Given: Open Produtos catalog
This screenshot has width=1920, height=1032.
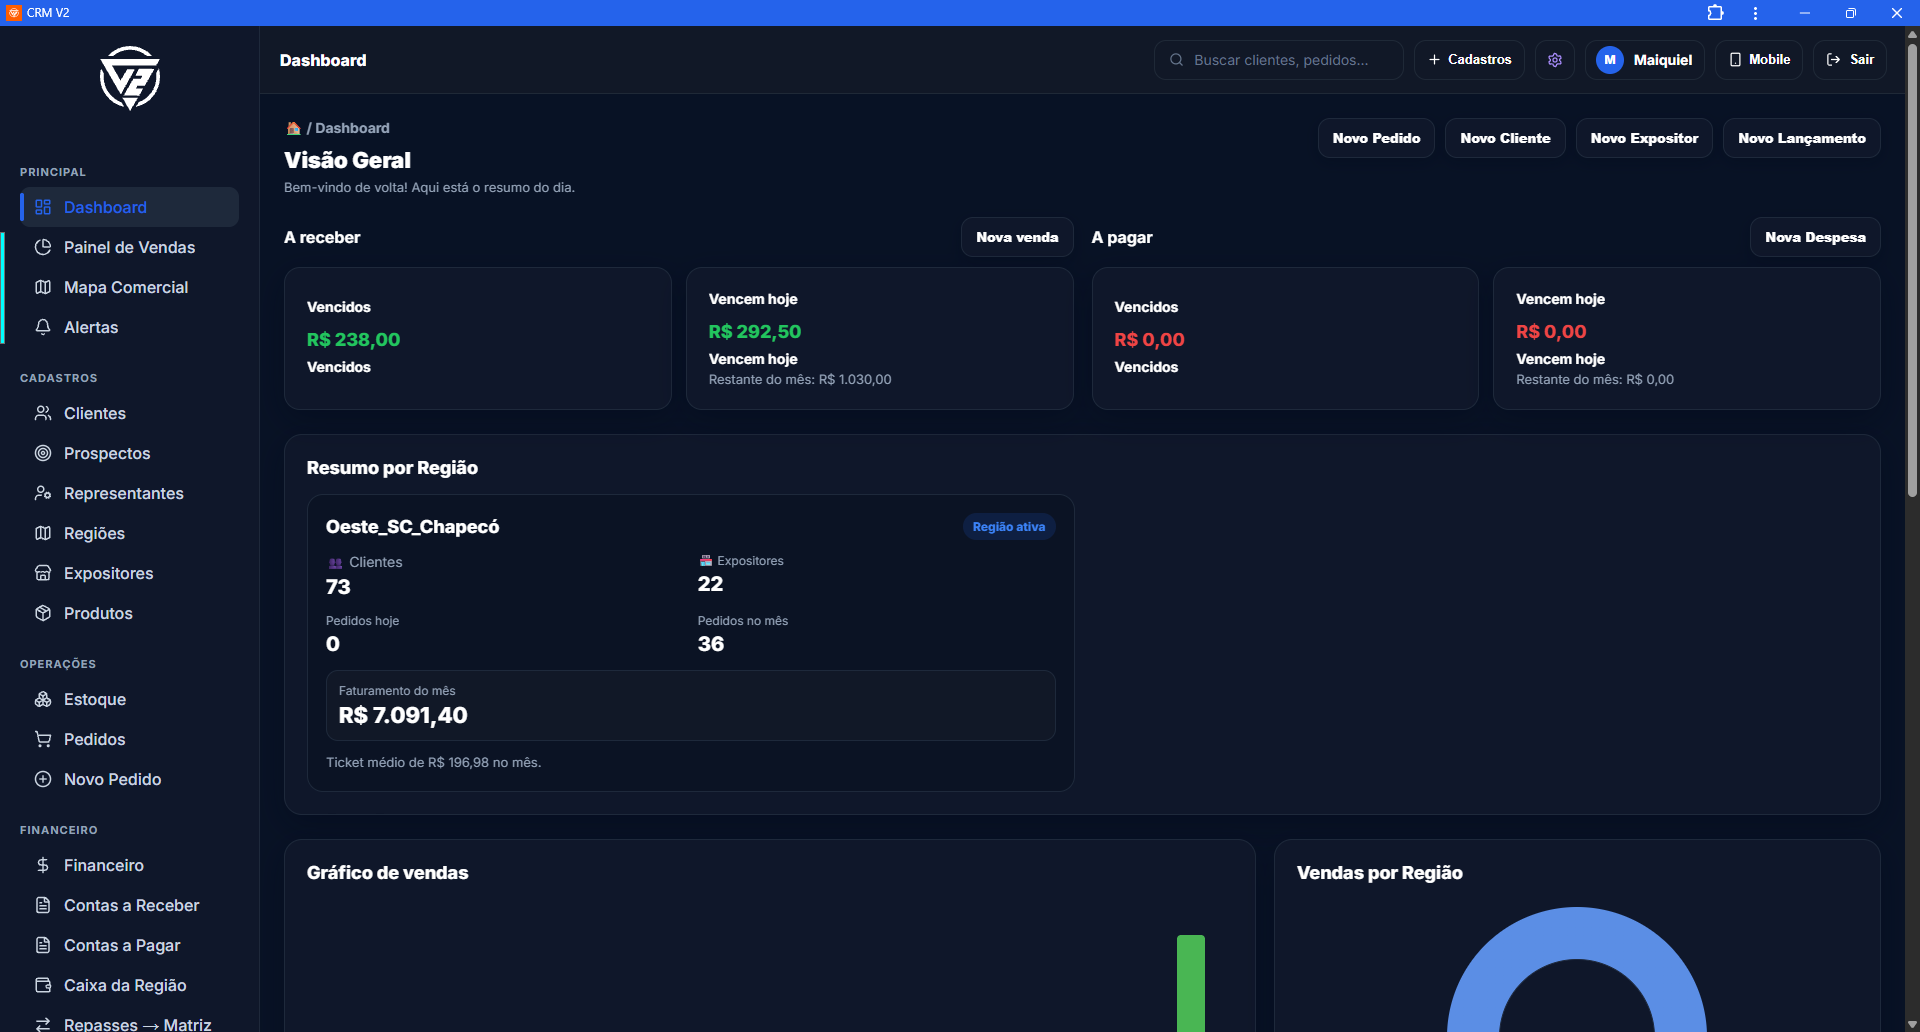Looking at the screenshot, I should [x=130, y=613].
